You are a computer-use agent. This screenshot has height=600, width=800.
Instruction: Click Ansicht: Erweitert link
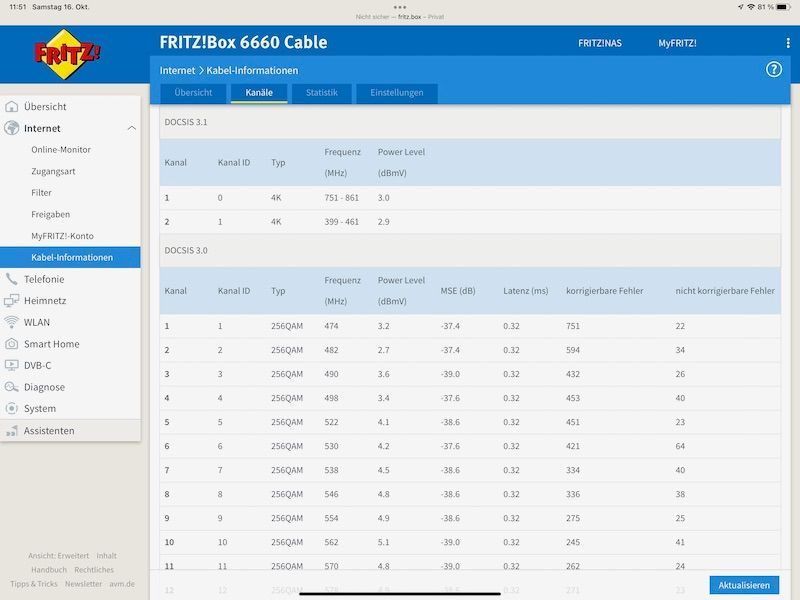[58, 556]
